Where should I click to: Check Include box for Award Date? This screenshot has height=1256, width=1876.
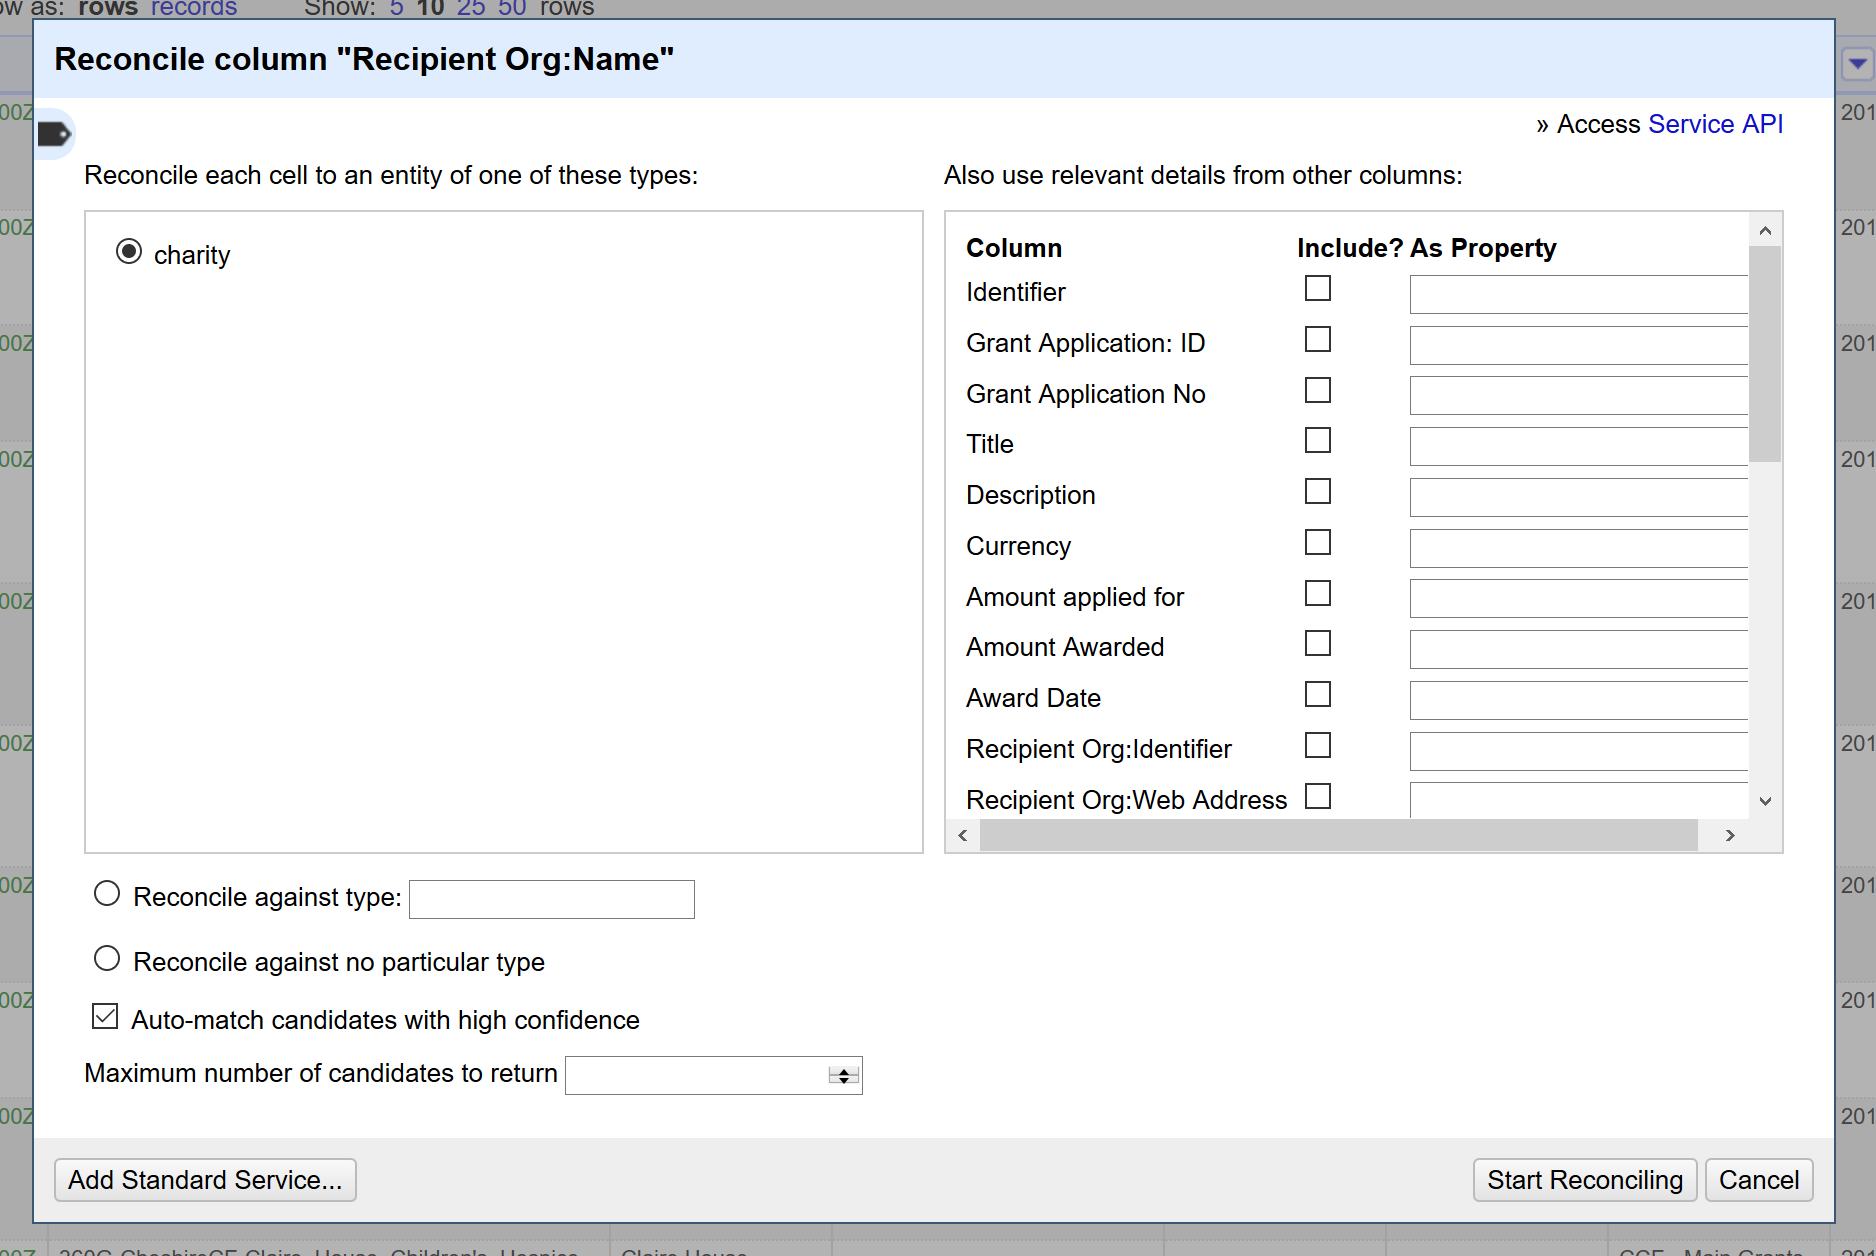[1318, 695]
